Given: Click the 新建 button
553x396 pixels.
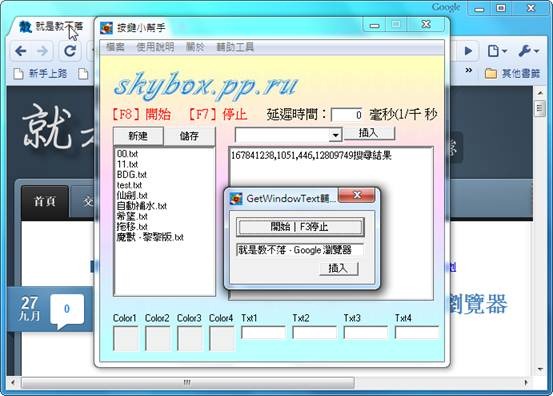Looking at the screenshot, I should [138, 136].
